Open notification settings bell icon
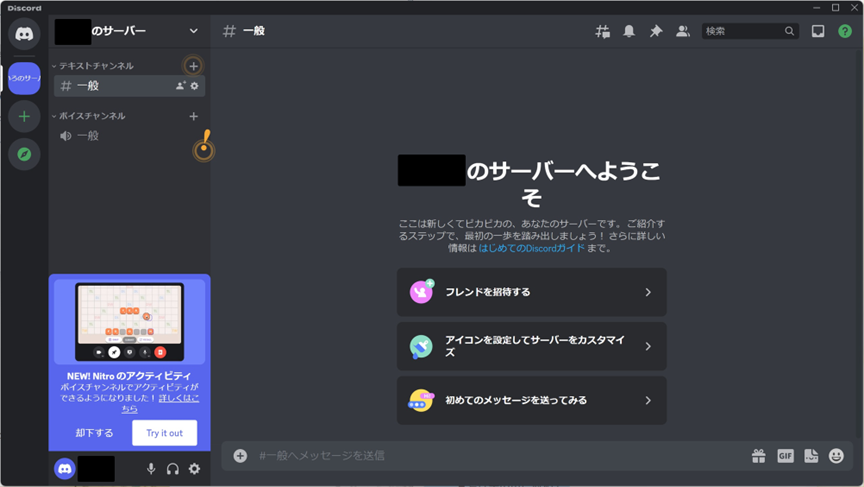Image resolution: width=864 pixels, height=487 pixels. click(629, 31)
